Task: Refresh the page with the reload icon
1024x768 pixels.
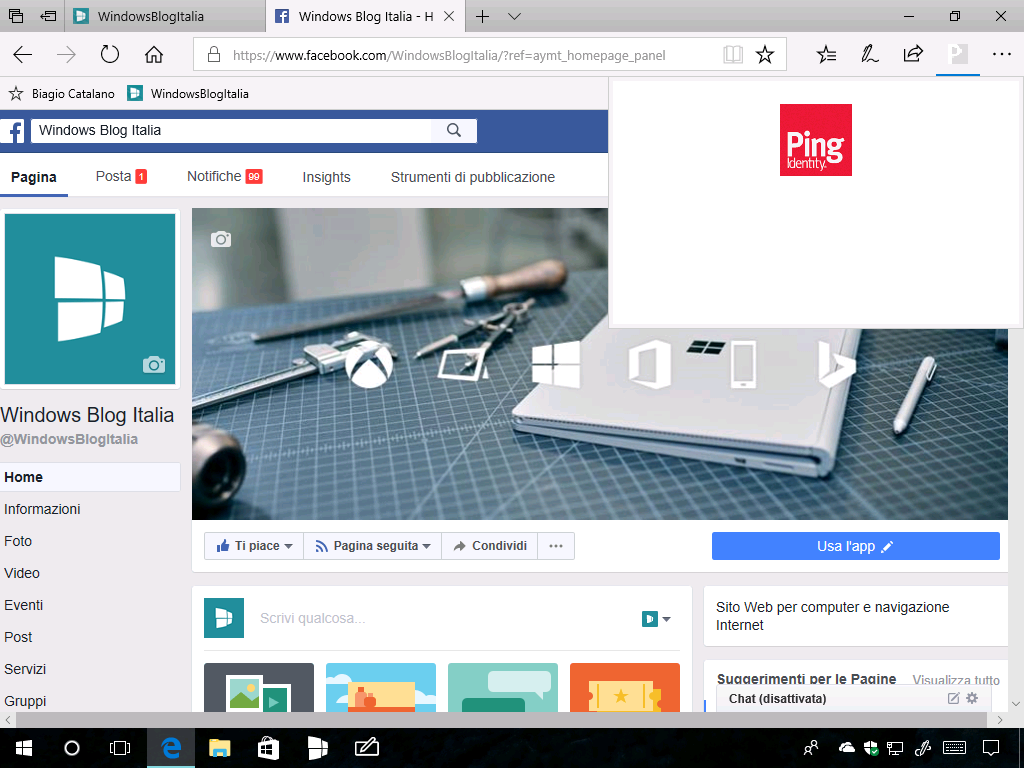Action: (x=110, y=55)
